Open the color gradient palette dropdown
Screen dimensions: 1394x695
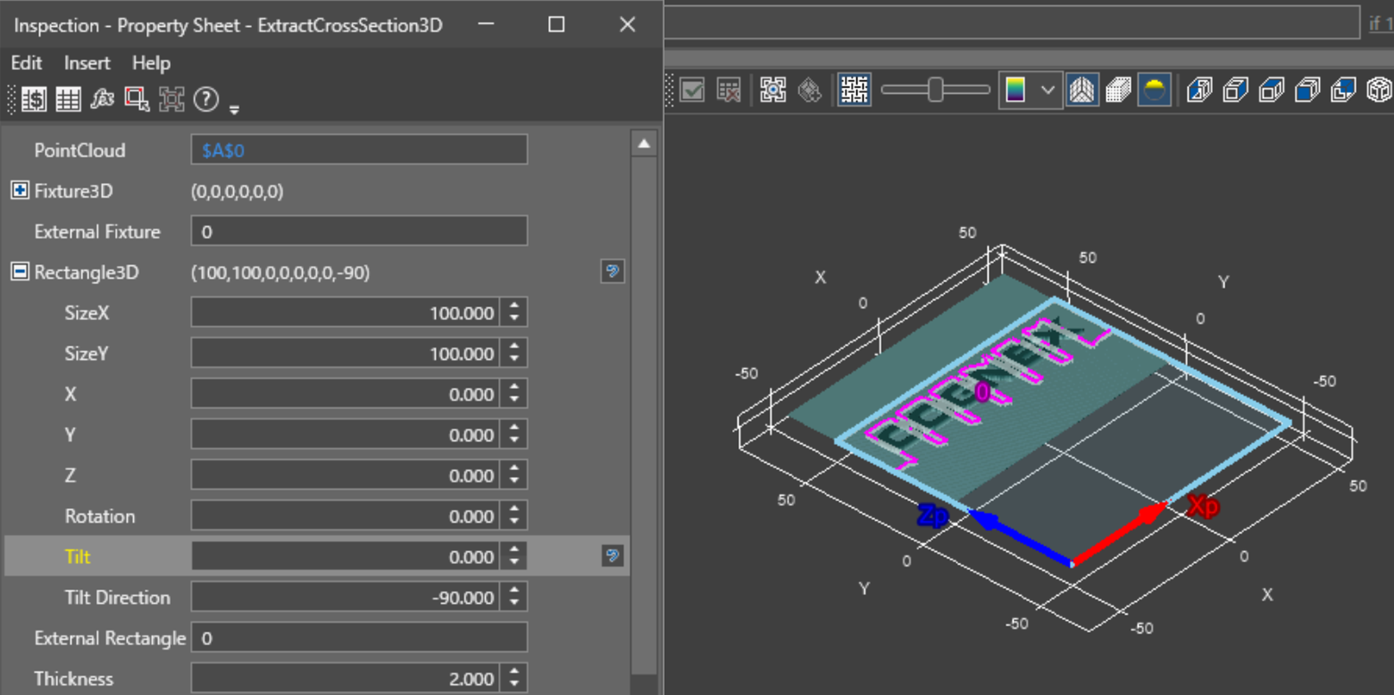pyautogui.click(x=1047, y=90)
